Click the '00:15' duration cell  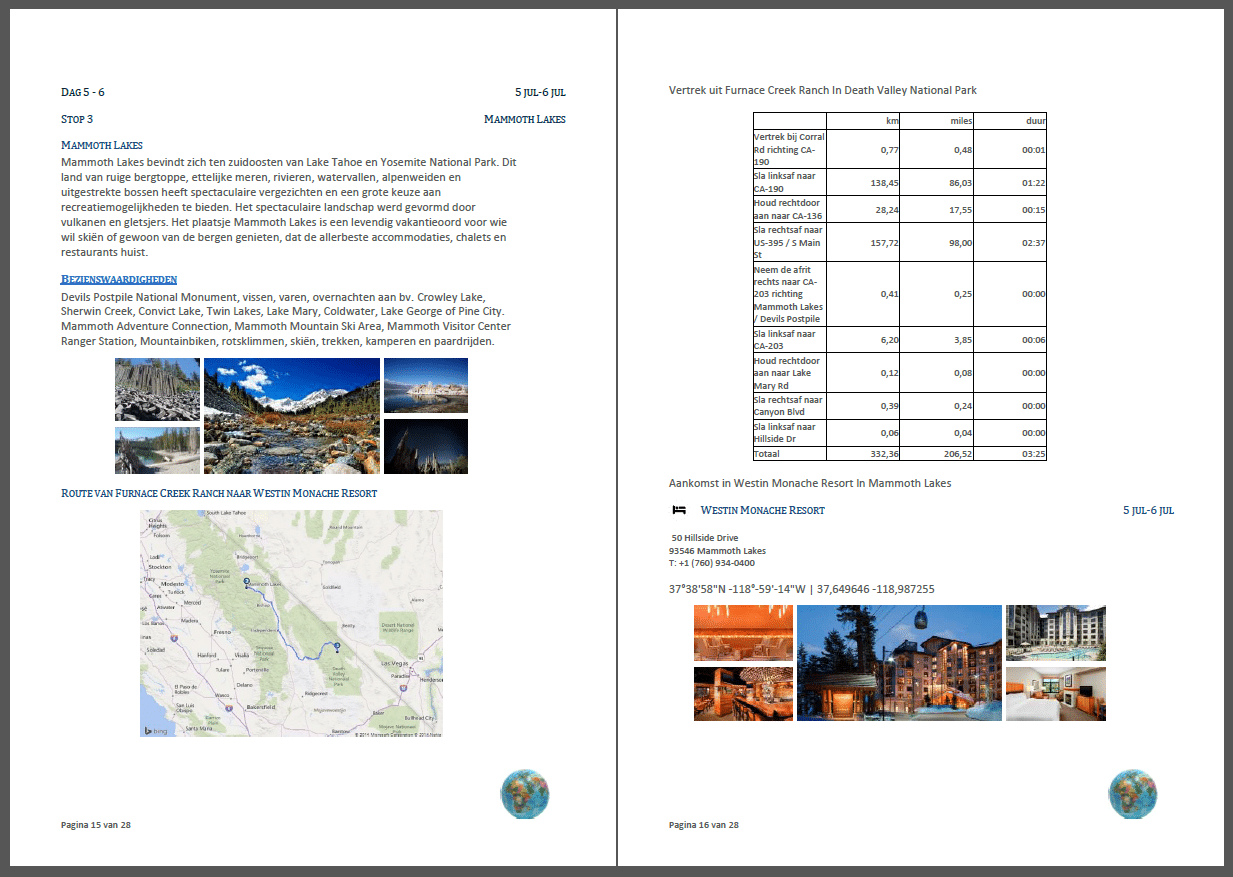(1010, 209)
